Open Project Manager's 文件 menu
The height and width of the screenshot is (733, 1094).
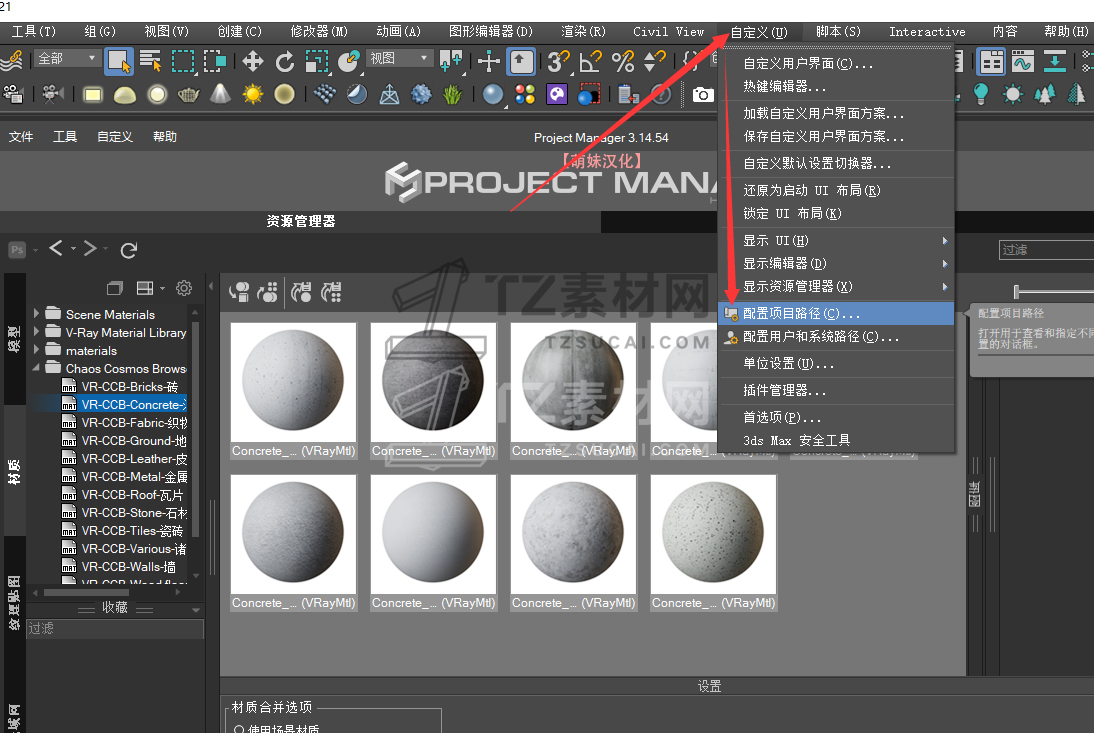pyautogui.click(x=21, y=137)
